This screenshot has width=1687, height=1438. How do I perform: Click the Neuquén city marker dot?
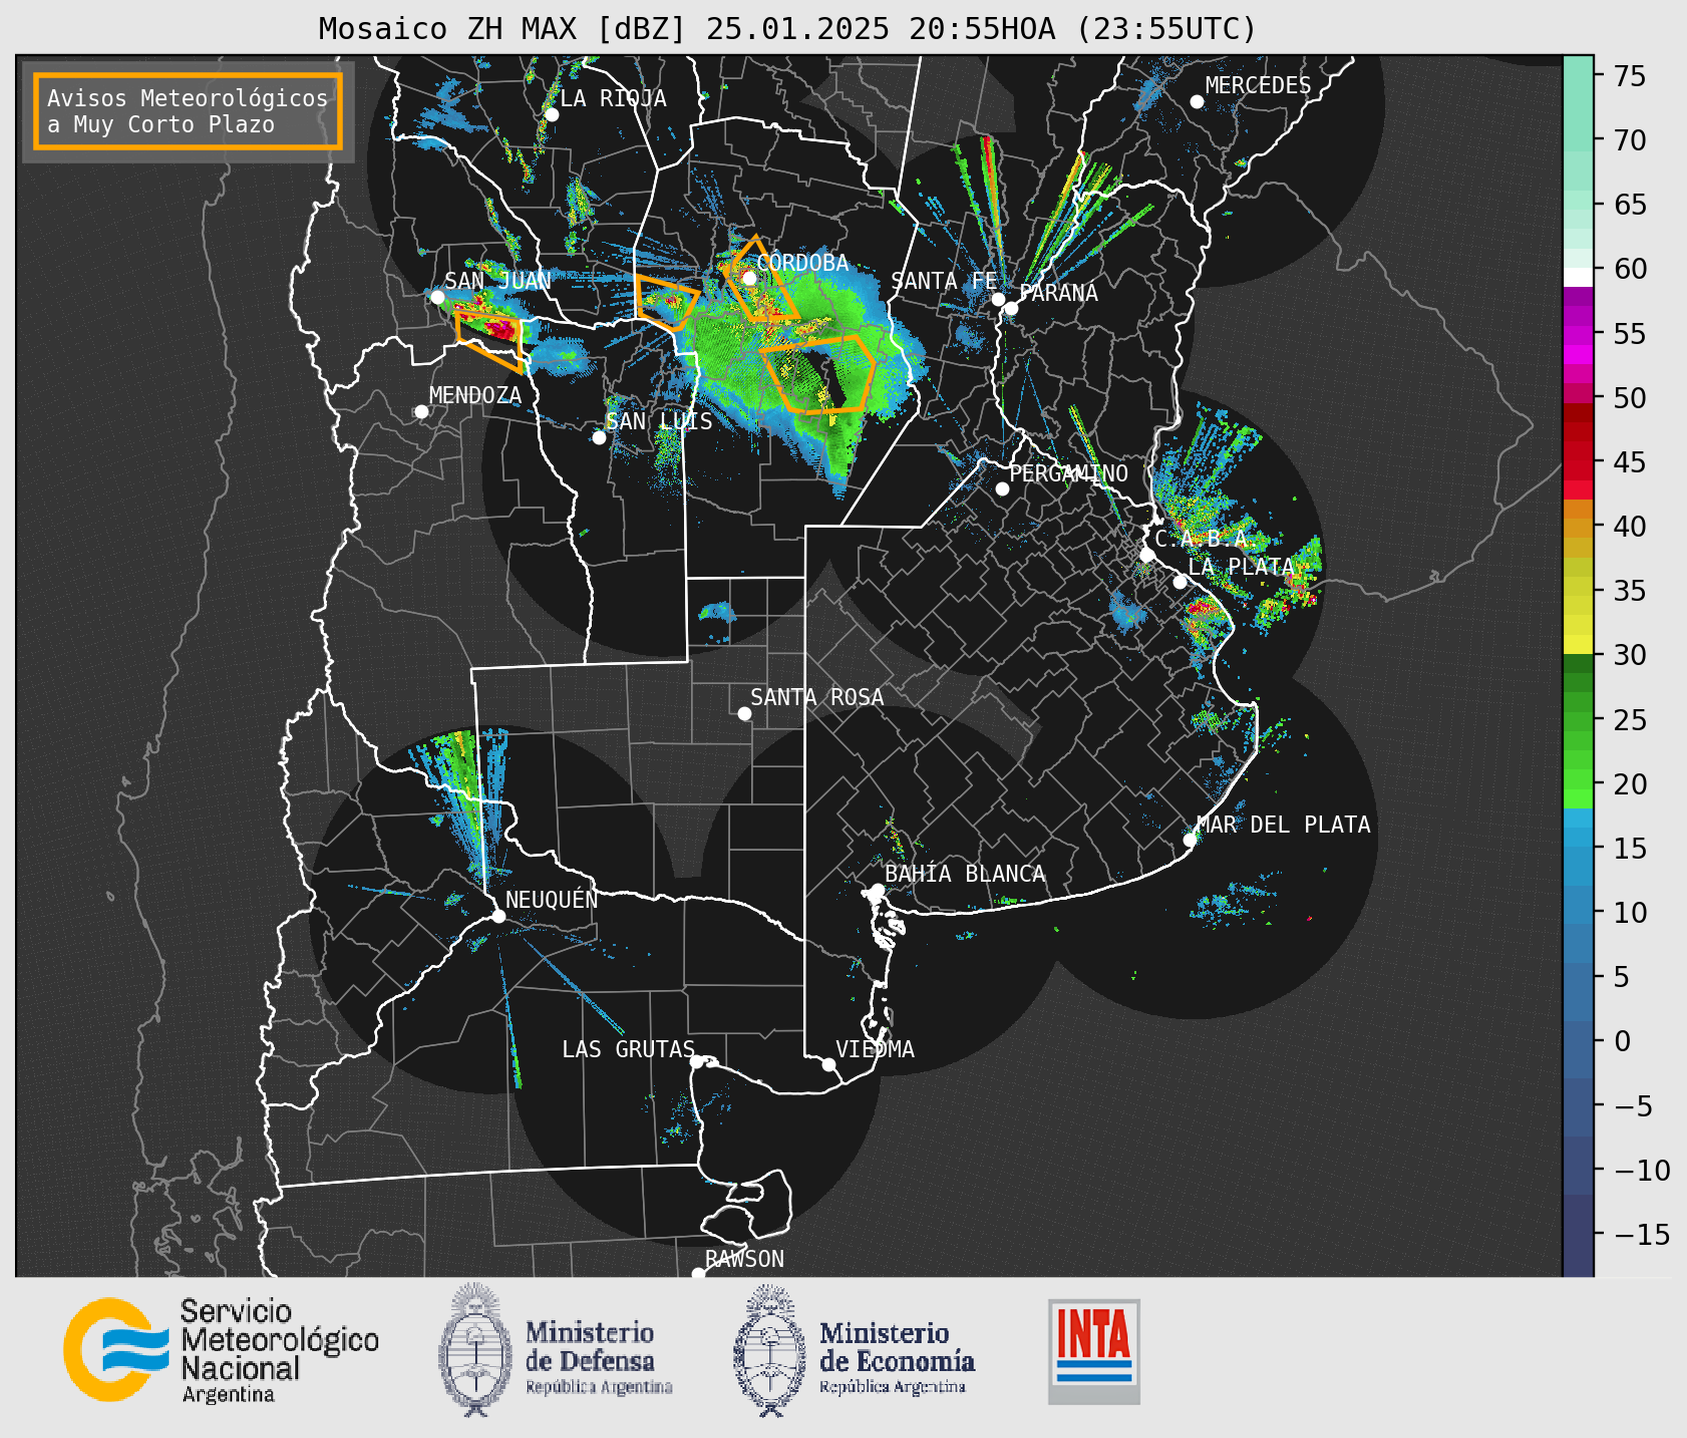(498, 916)
